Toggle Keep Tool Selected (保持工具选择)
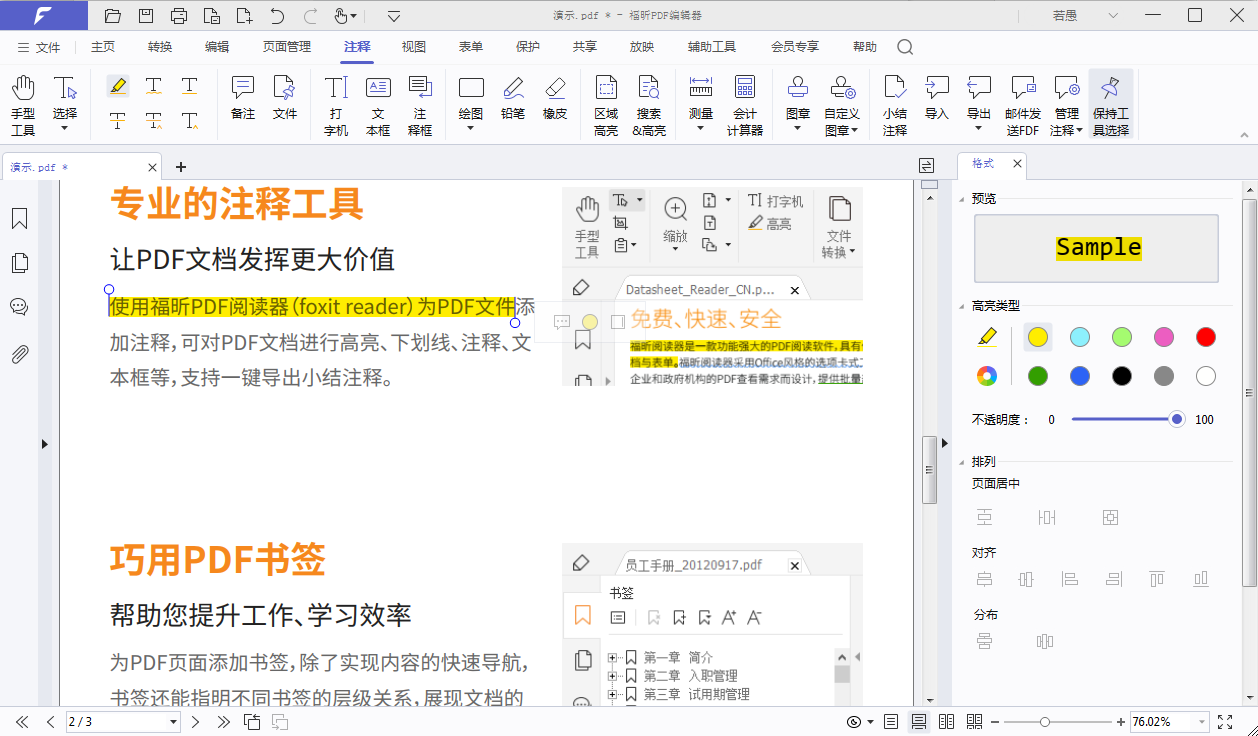This screenshot has width=1258, height=736. [1111, 105]
